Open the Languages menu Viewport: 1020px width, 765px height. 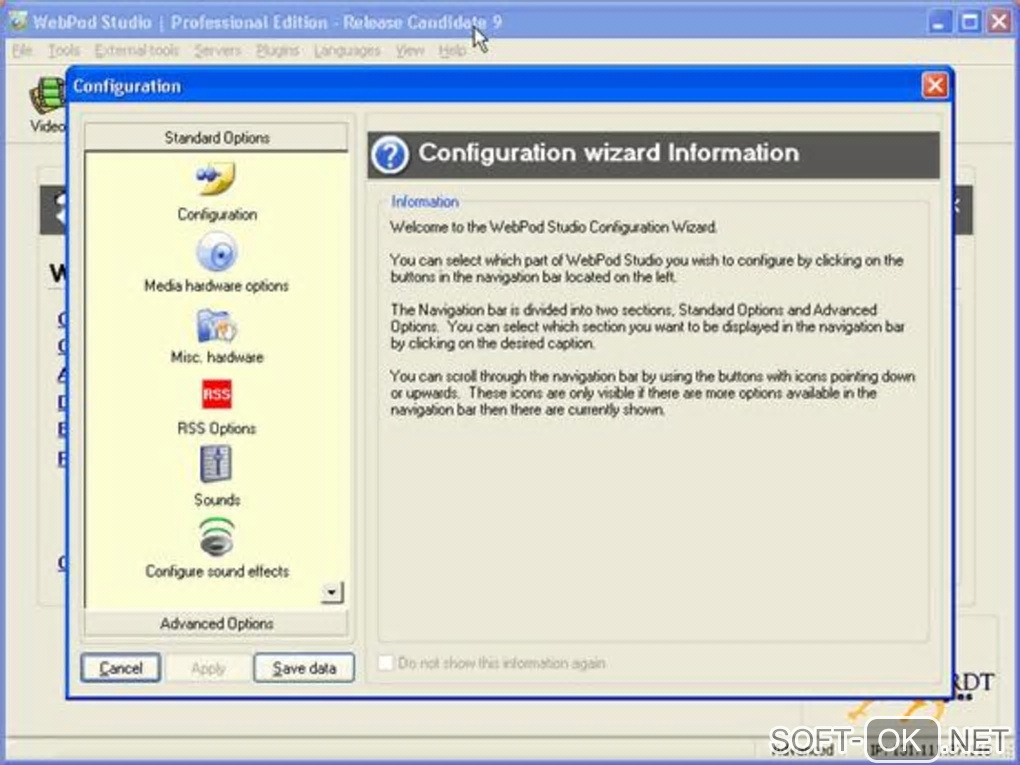[x=347, y=50]
